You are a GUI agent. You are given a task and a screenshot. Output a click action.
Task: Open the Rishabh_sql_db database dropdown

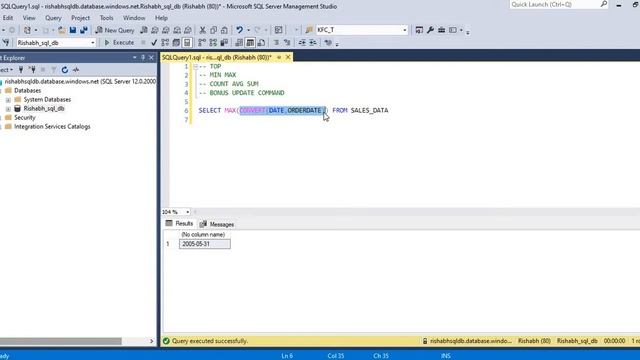point(93,43)
